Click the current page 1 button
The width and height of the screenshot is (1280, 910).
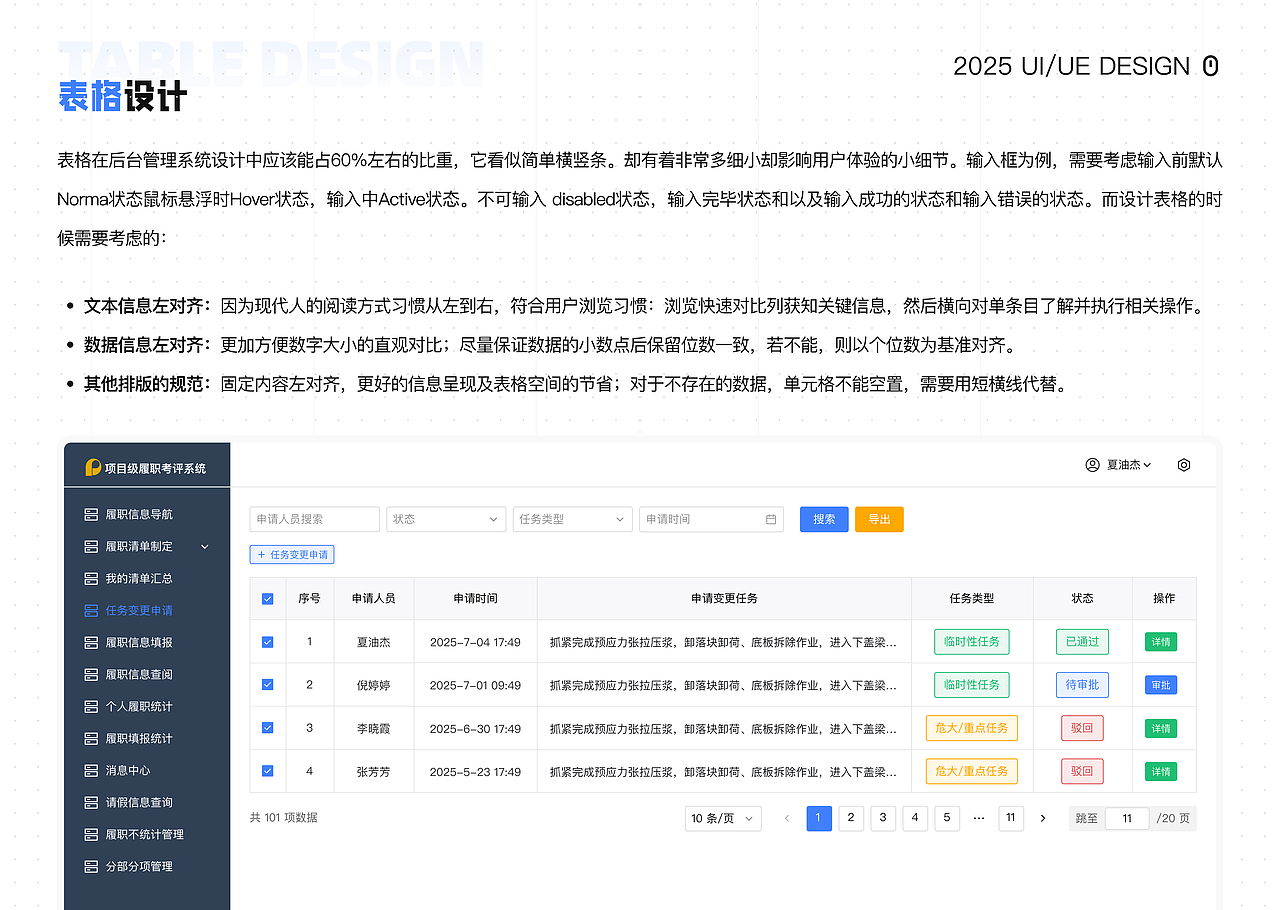[x=819, y=818]
